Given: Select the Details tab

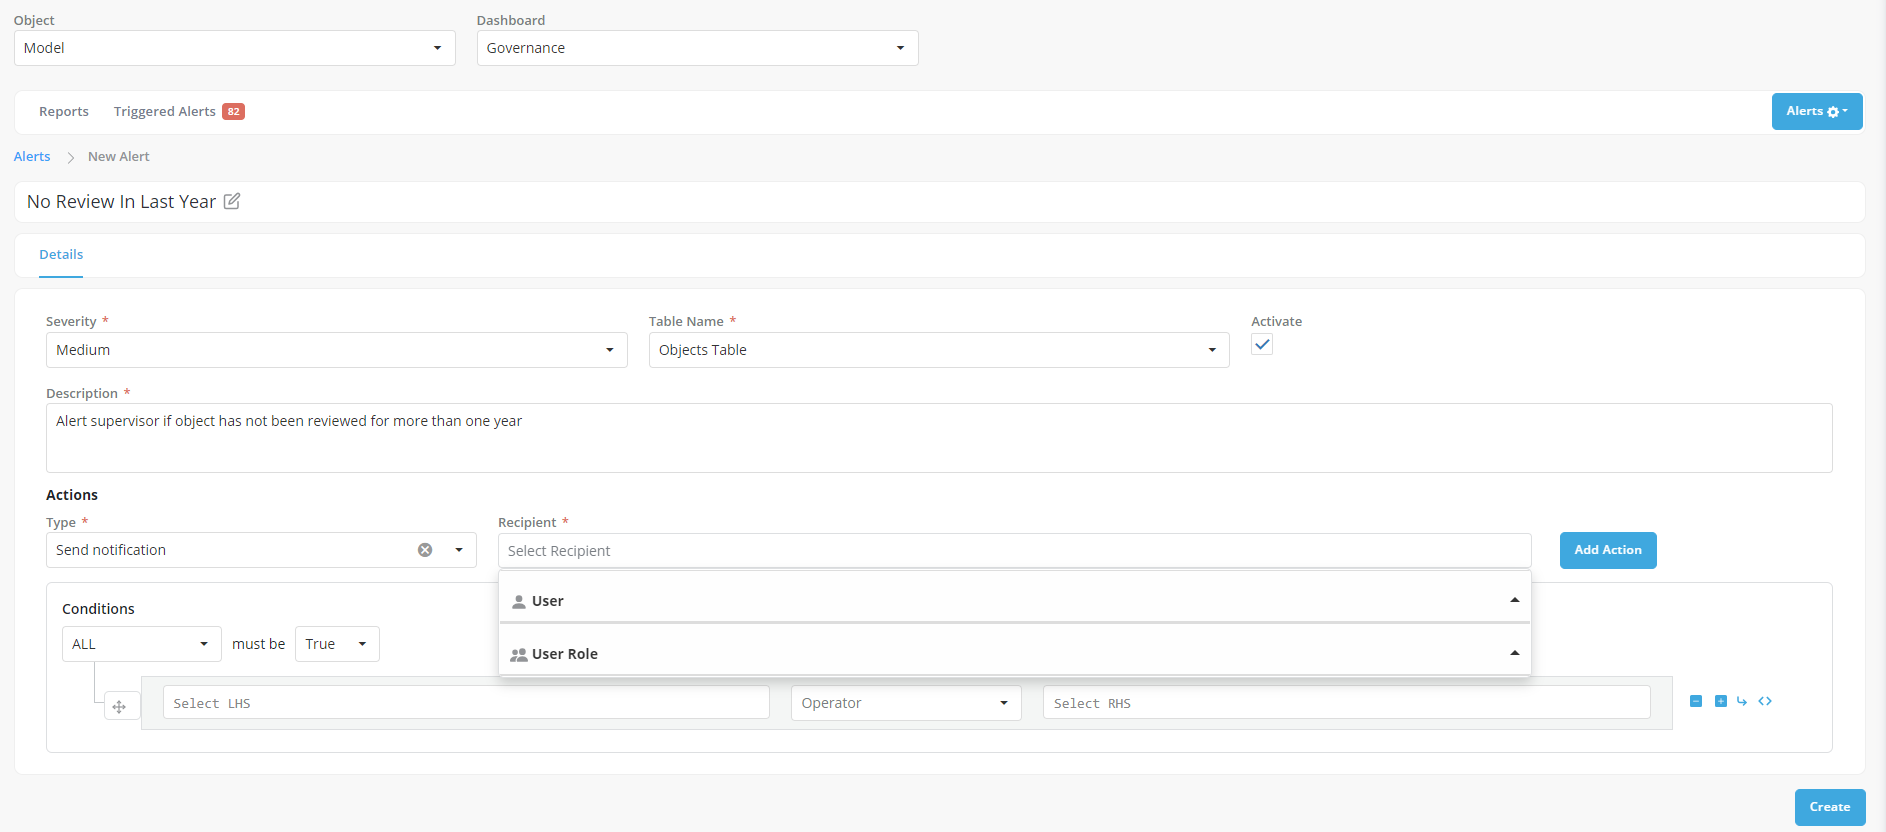Looking at the screenshot, I should [61, 255].
